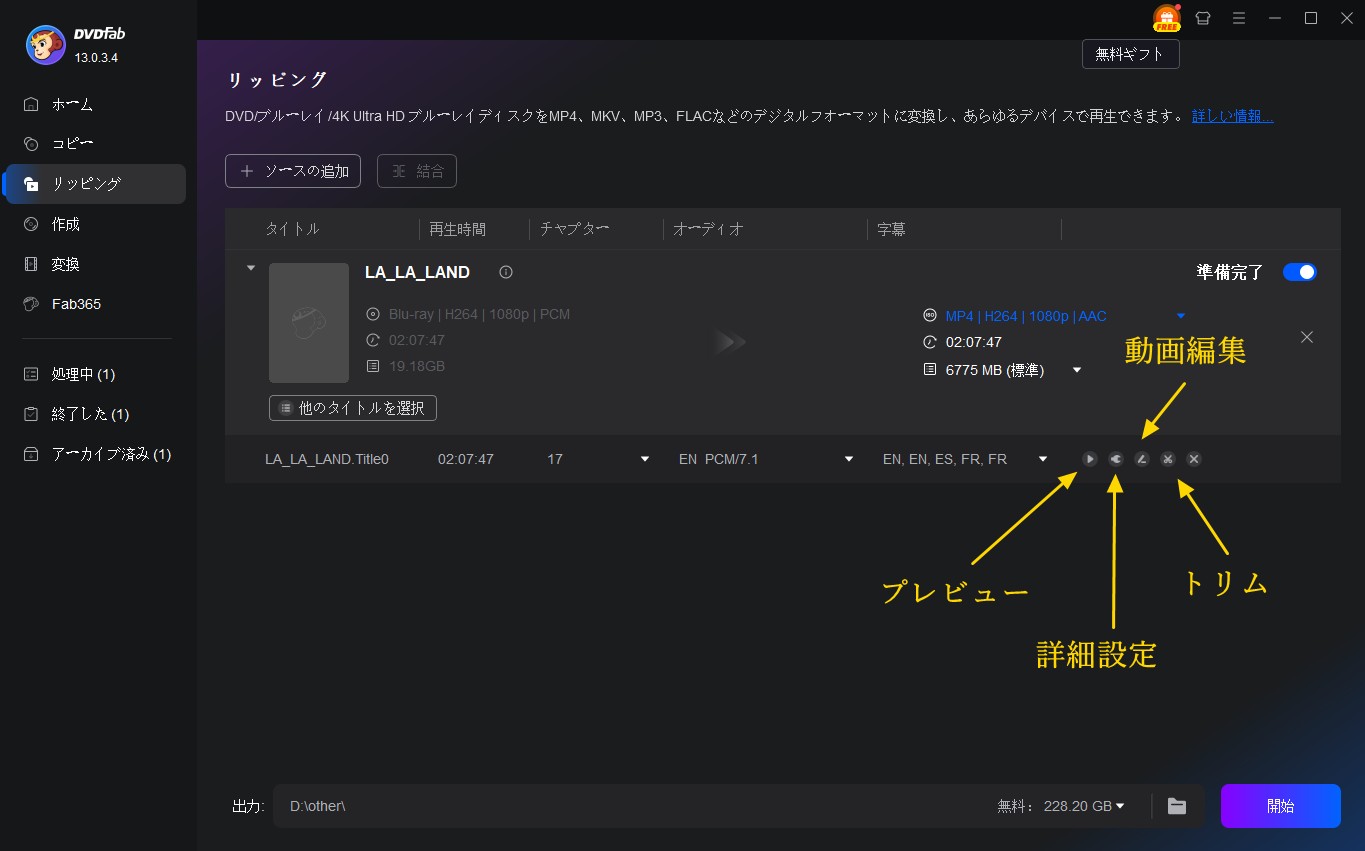Select the LA_LA_LAND.Title0 row name
The height and width of the screenshot is (851, 1365).
pyautogui.click(x=327, y=459)
